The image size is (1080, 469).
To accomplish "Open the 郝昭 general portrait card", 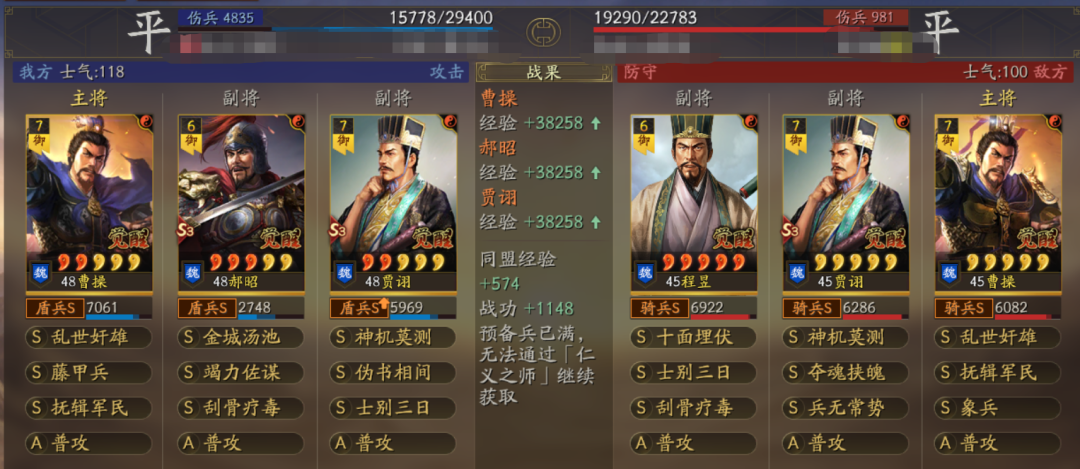I will tap(241, 203).
